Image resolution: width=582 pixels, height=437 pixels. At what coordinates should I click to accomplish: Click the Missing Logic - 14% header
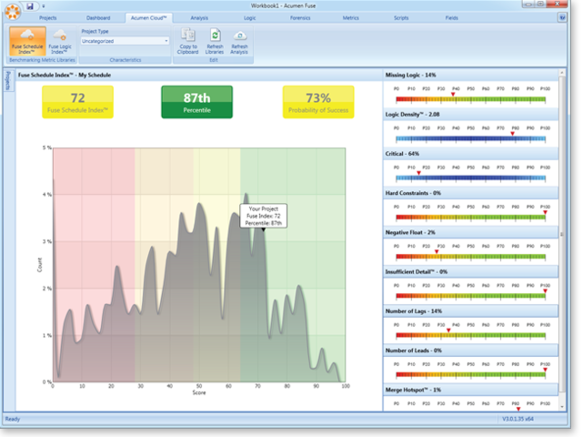(x=471, y=75)
